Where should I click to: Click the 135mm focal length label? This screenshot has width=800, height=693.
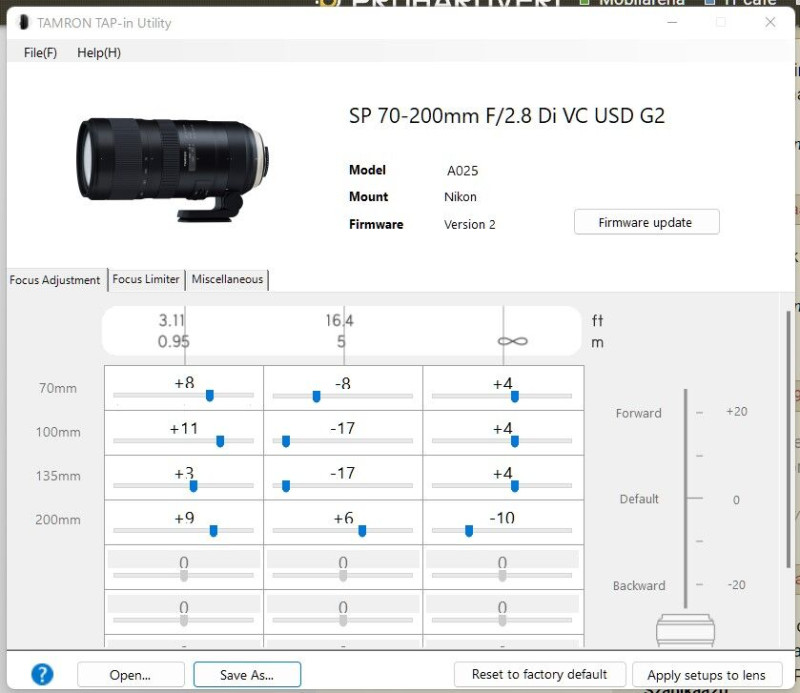(x=58, y=476)
